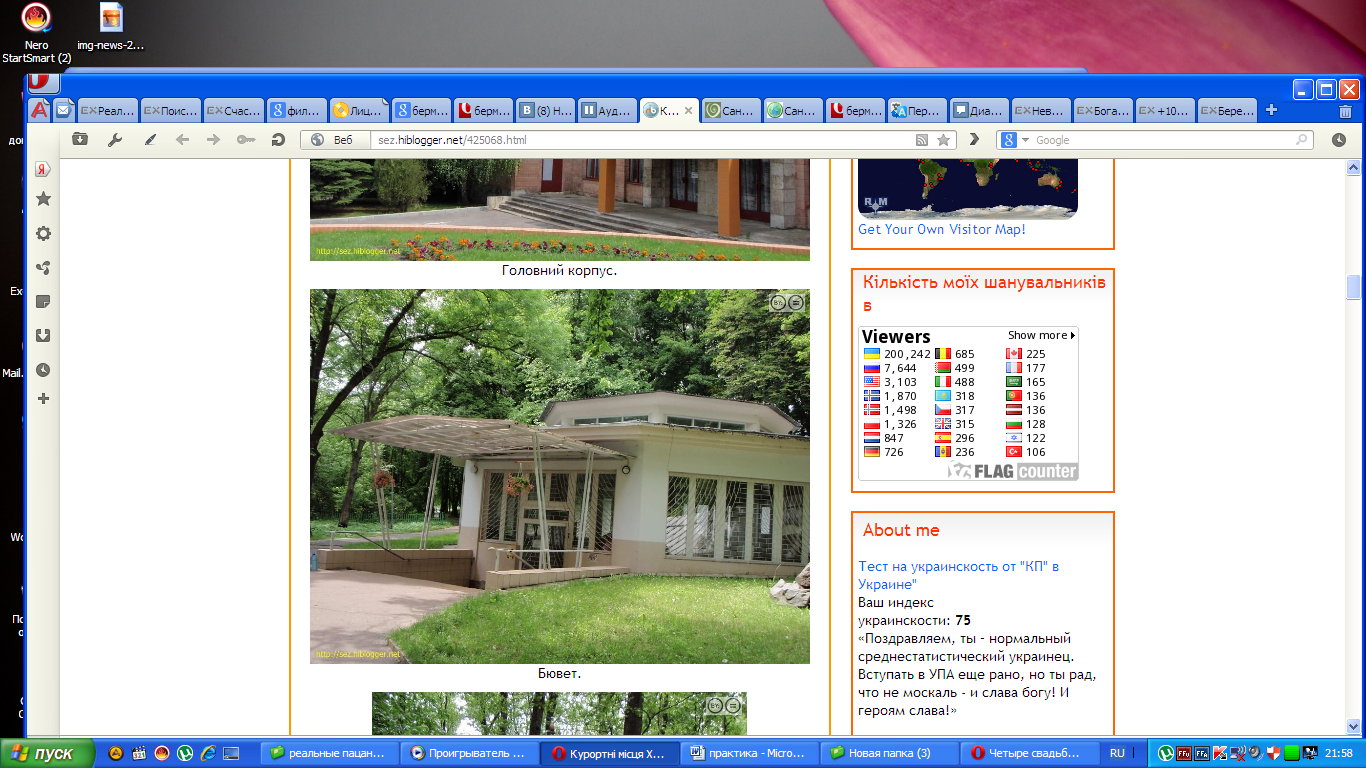Click the address bar URL field

(640, 140)
